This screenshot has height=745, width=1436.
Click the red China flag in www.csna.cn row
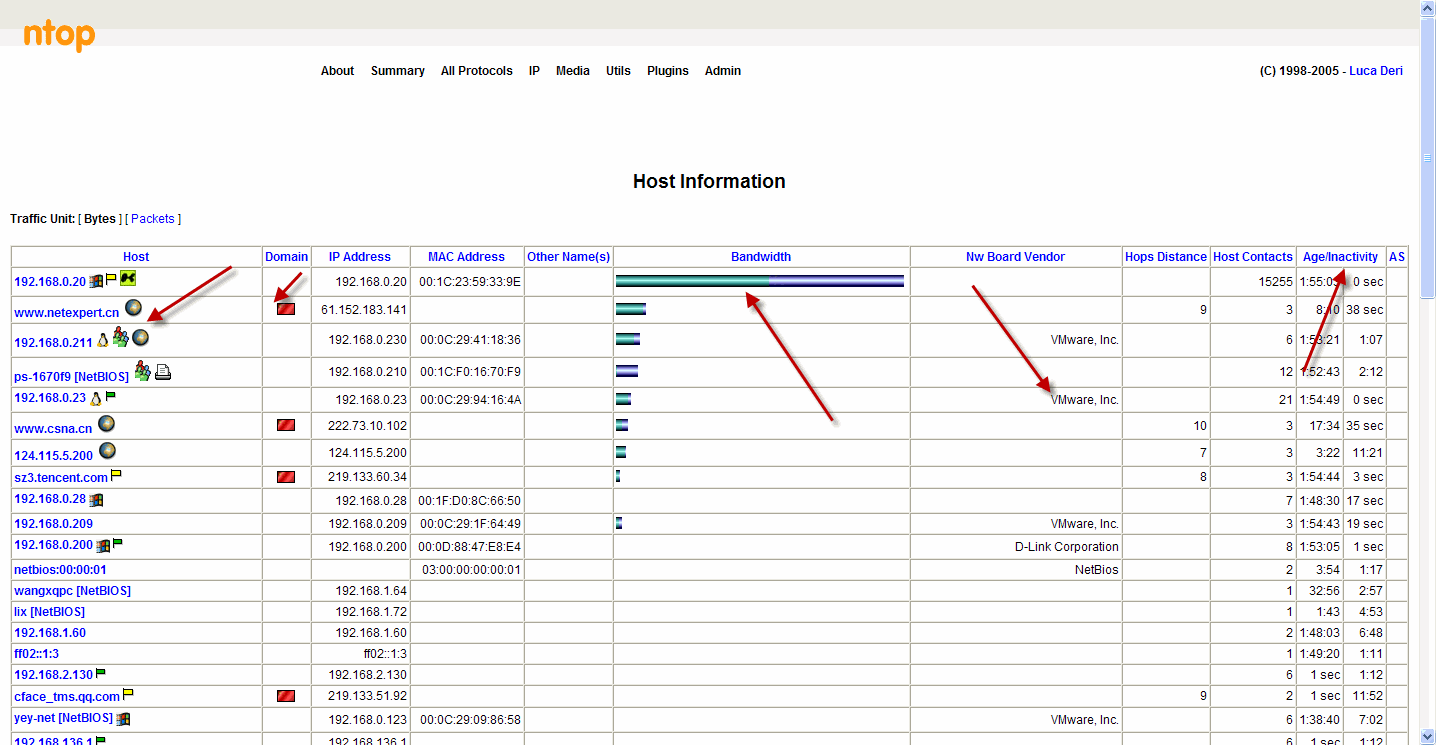[x=286, y=425]
